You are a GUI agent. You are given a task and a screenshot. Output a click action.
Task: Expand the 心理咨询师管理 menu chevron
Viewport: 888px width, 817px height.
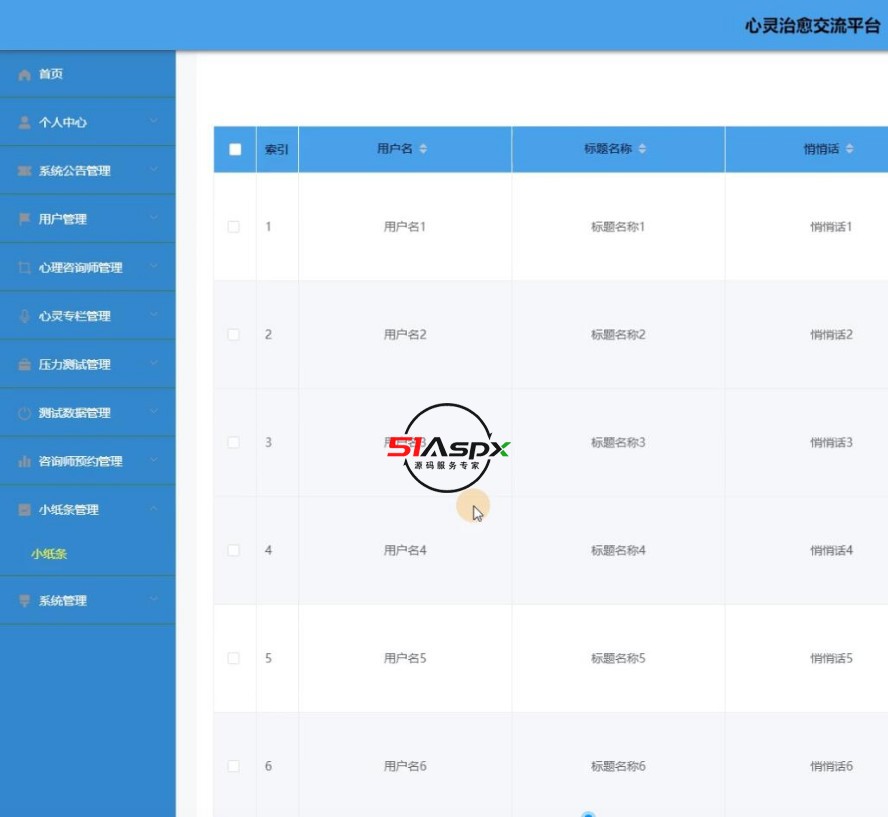(153, 267)
